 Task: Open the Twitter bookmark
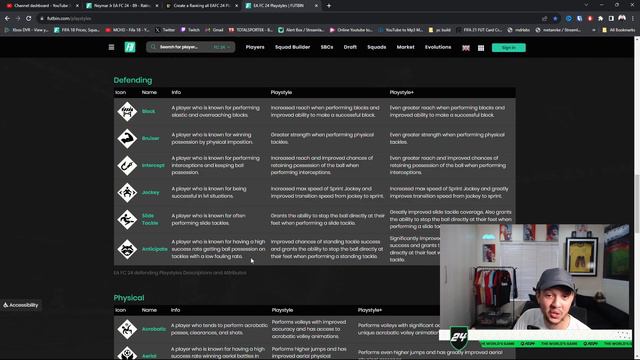(165, 30)
